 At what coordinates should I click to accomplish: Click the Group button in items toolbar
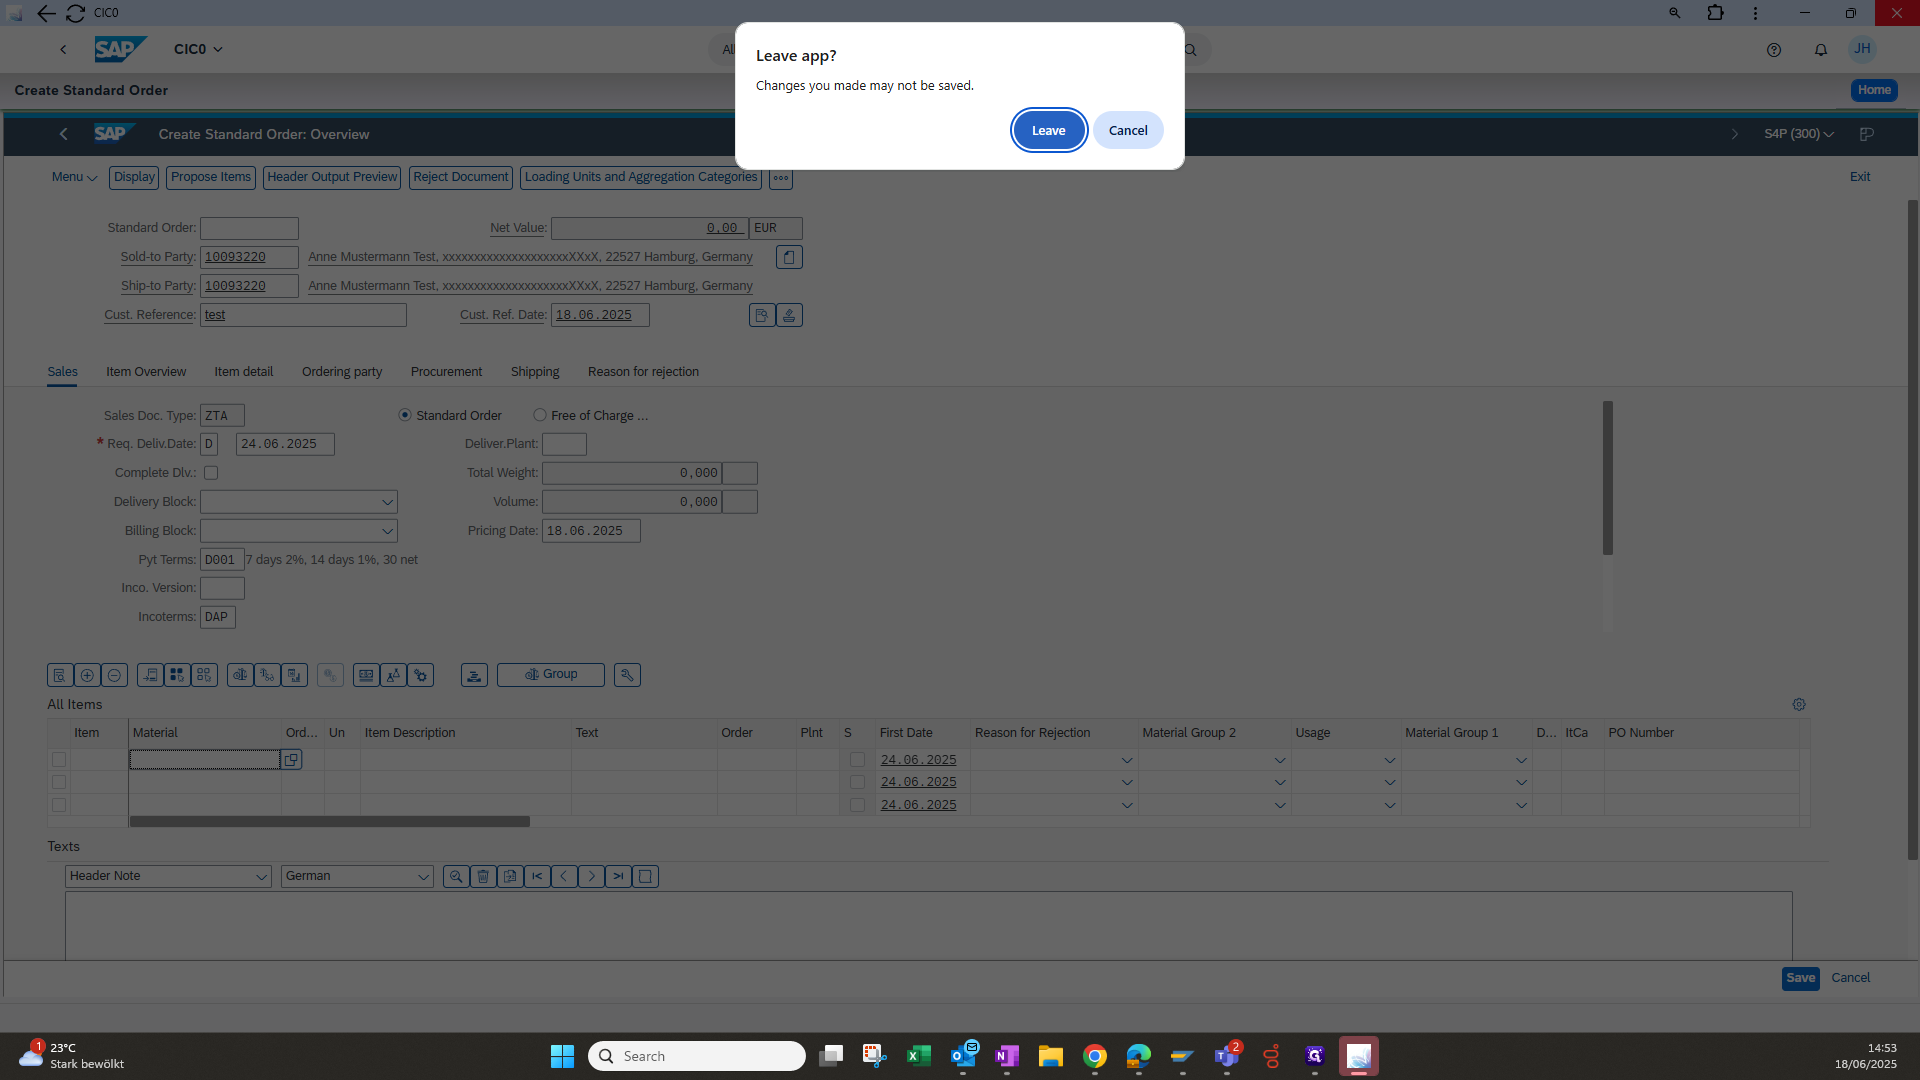tap(551, 675)
